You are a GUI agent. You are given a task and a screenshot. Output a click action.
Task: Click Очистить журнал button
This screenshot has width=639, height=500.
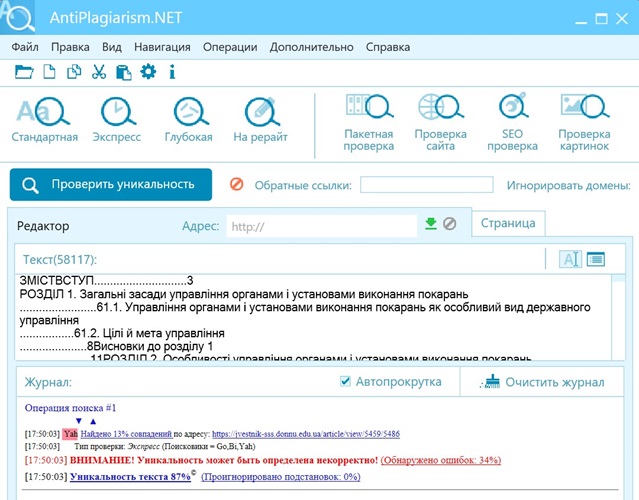pyautogui.click(x=543, y=382)
